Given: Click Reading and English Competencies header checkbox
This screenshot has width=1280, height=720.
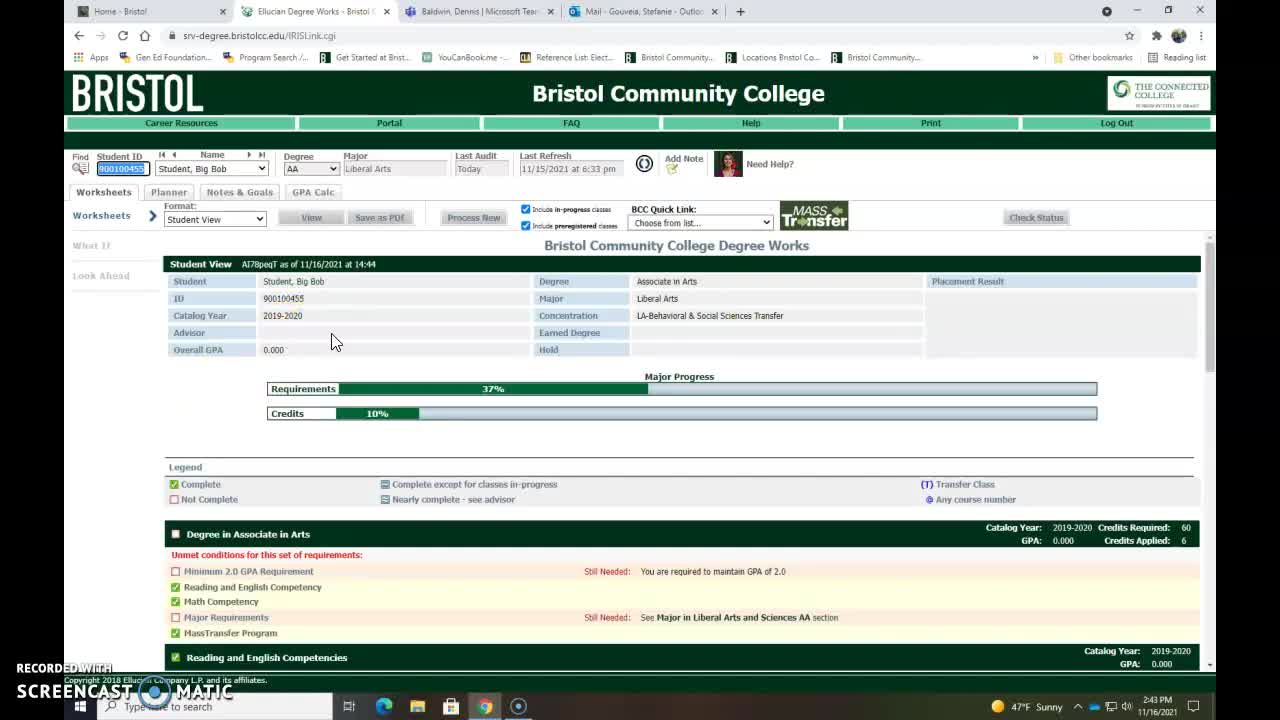Looking at the screenshot, I should click(176, 657).
